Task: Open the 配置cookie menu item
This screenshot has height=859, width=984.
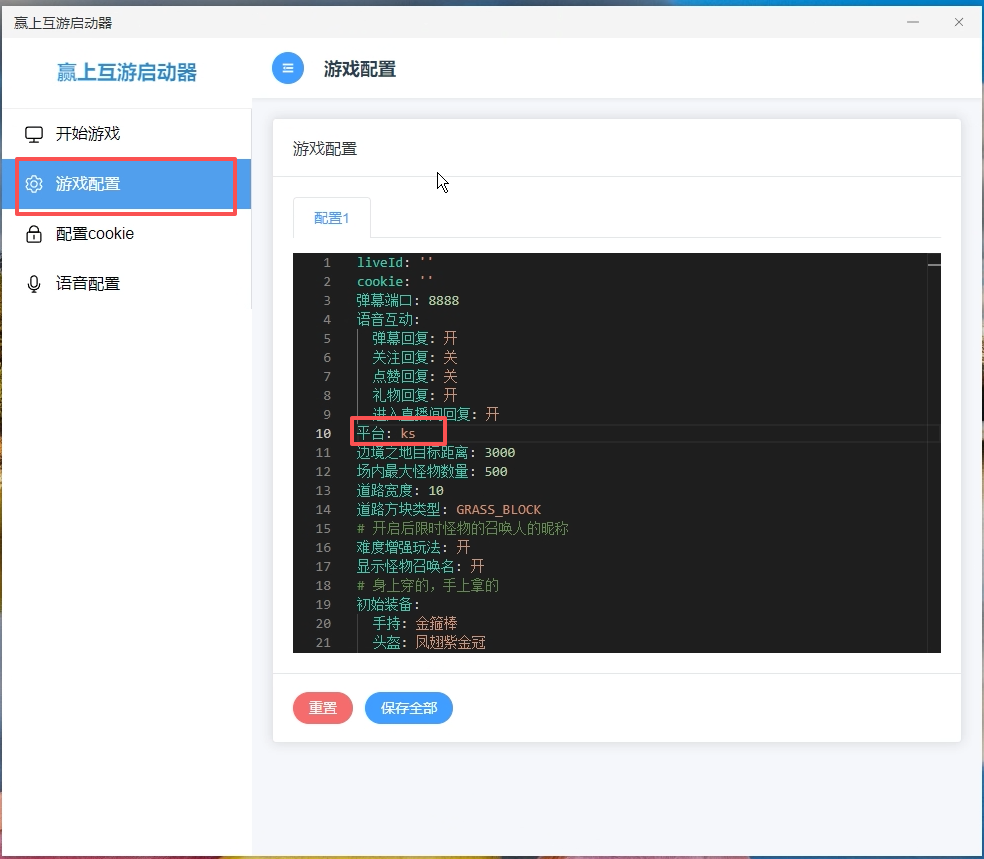Action: coord(95,234)
